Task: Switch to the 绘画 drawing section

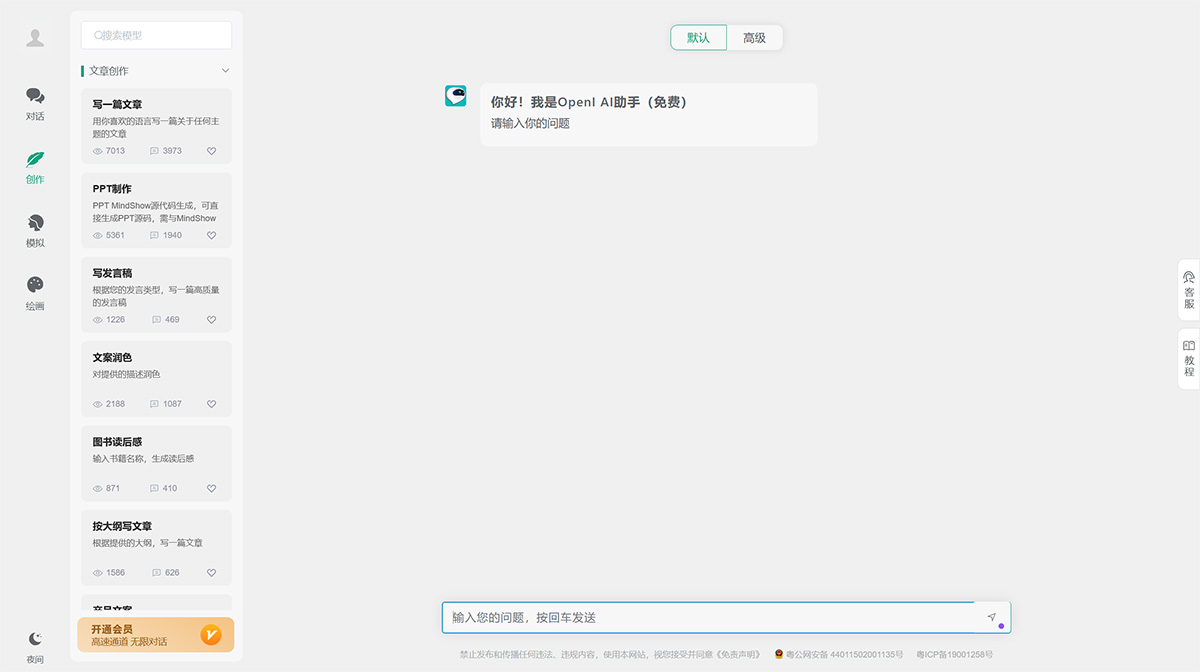Action: (34, 292)
